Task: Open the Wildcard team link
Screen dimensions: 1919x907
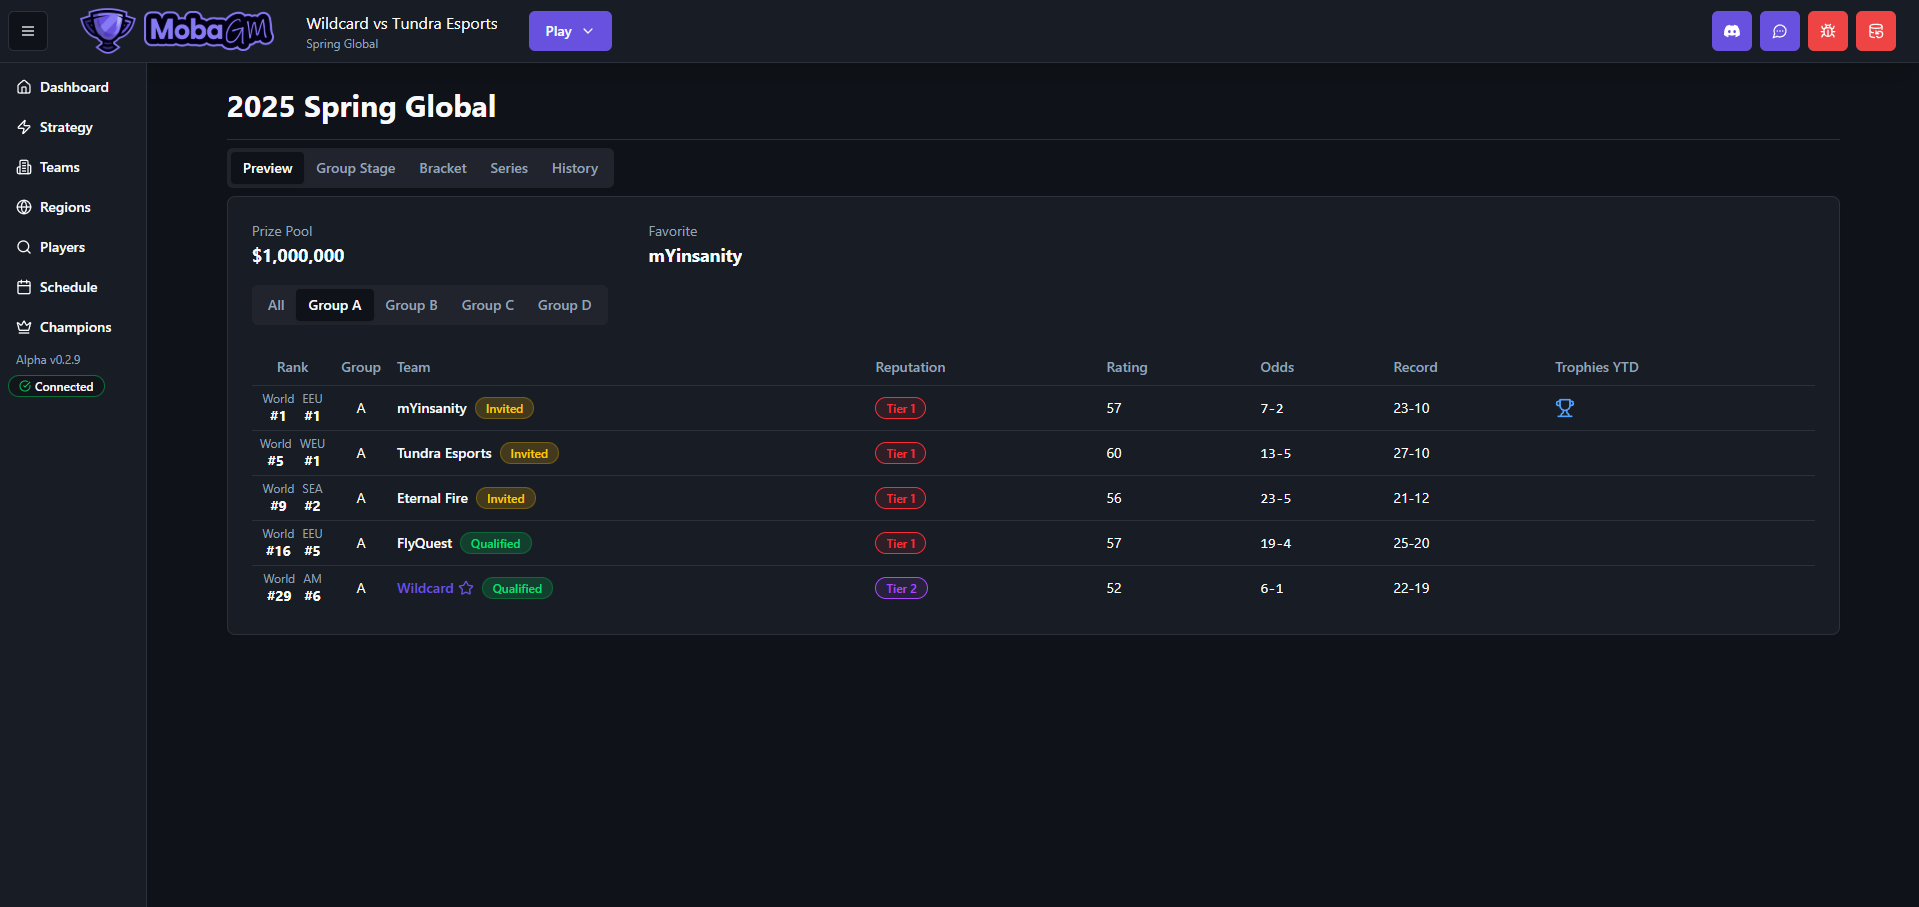Action: tap(425, 588)
